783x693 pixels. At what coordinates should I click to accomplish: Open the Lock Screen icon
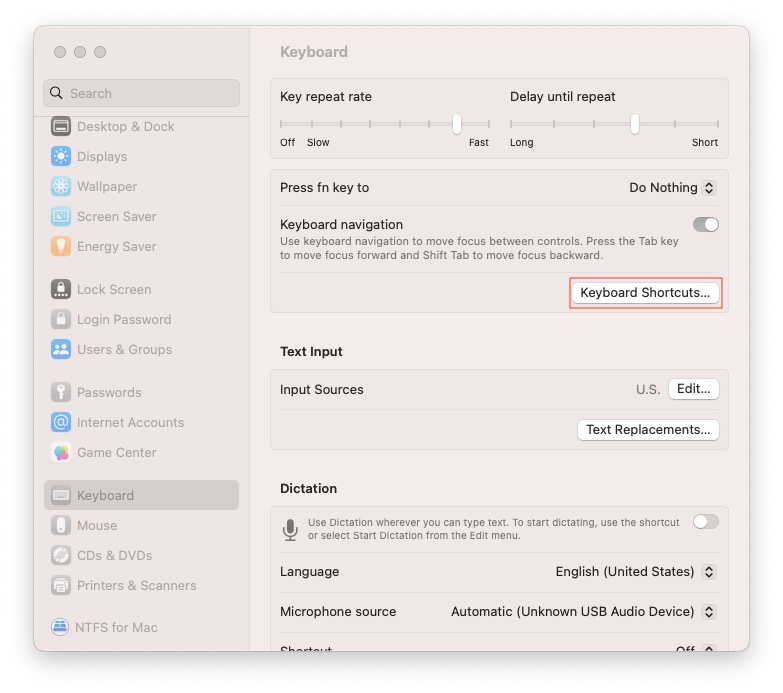pyautogui.click(x=61, y=289)
